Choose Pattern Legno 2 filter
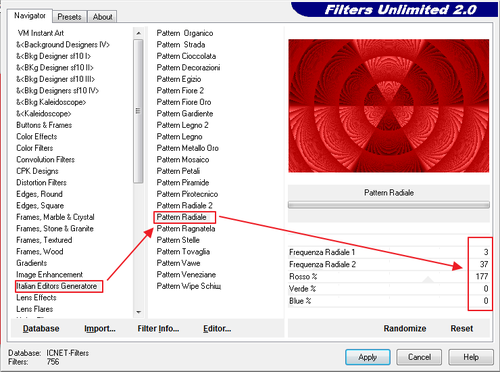Screen dimensions: 500x372 [183, 125]
